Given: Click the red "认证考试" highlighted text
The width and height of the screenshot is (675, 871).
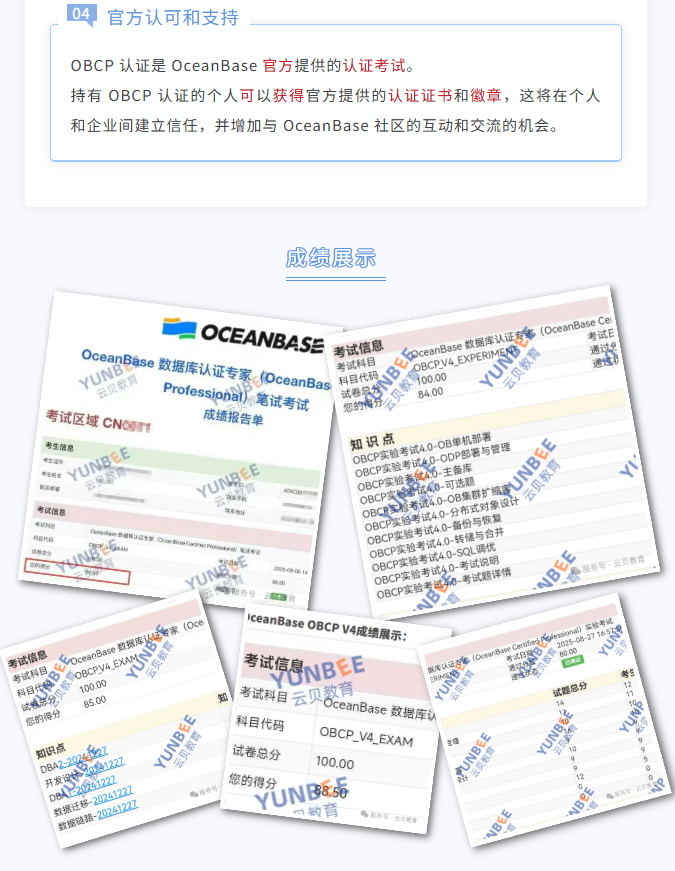Looking at the screenshot, I should click(375, 66).
